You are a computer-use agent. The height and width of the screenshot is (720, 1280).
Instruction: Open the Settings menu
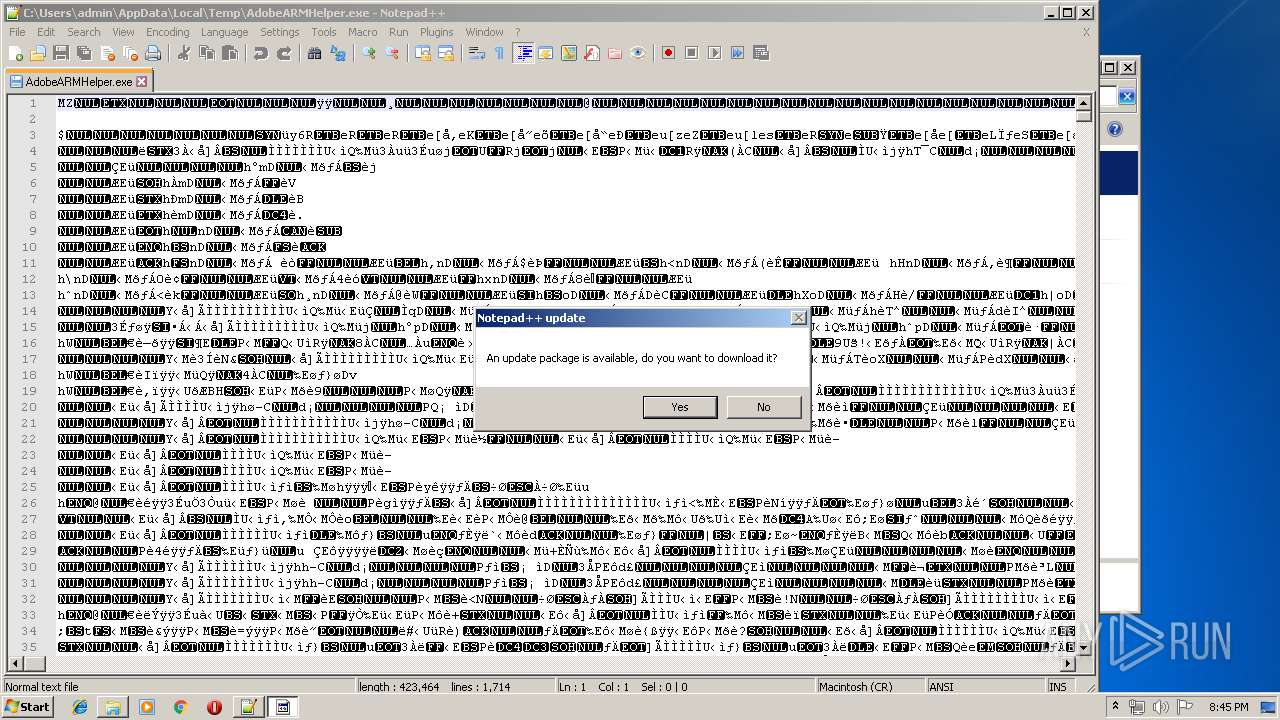pyautogui.click(x=280, y=32)
